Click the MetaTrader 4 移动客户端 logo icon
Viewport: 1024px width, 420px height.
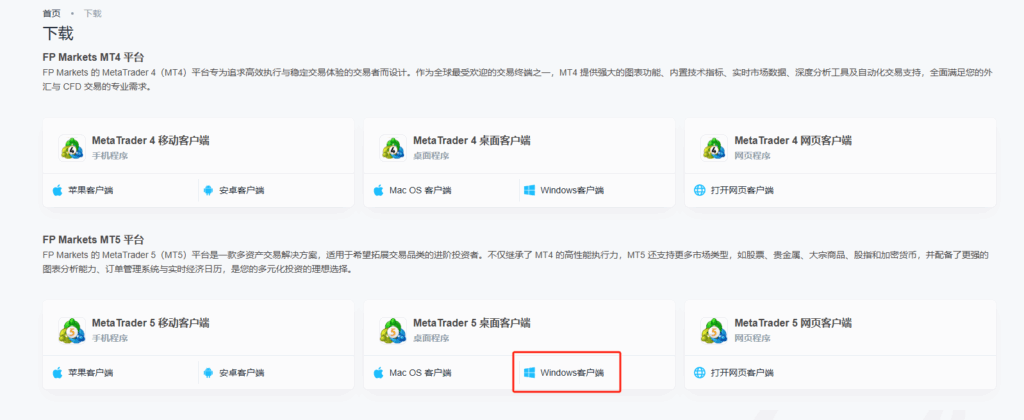[71, 147]
